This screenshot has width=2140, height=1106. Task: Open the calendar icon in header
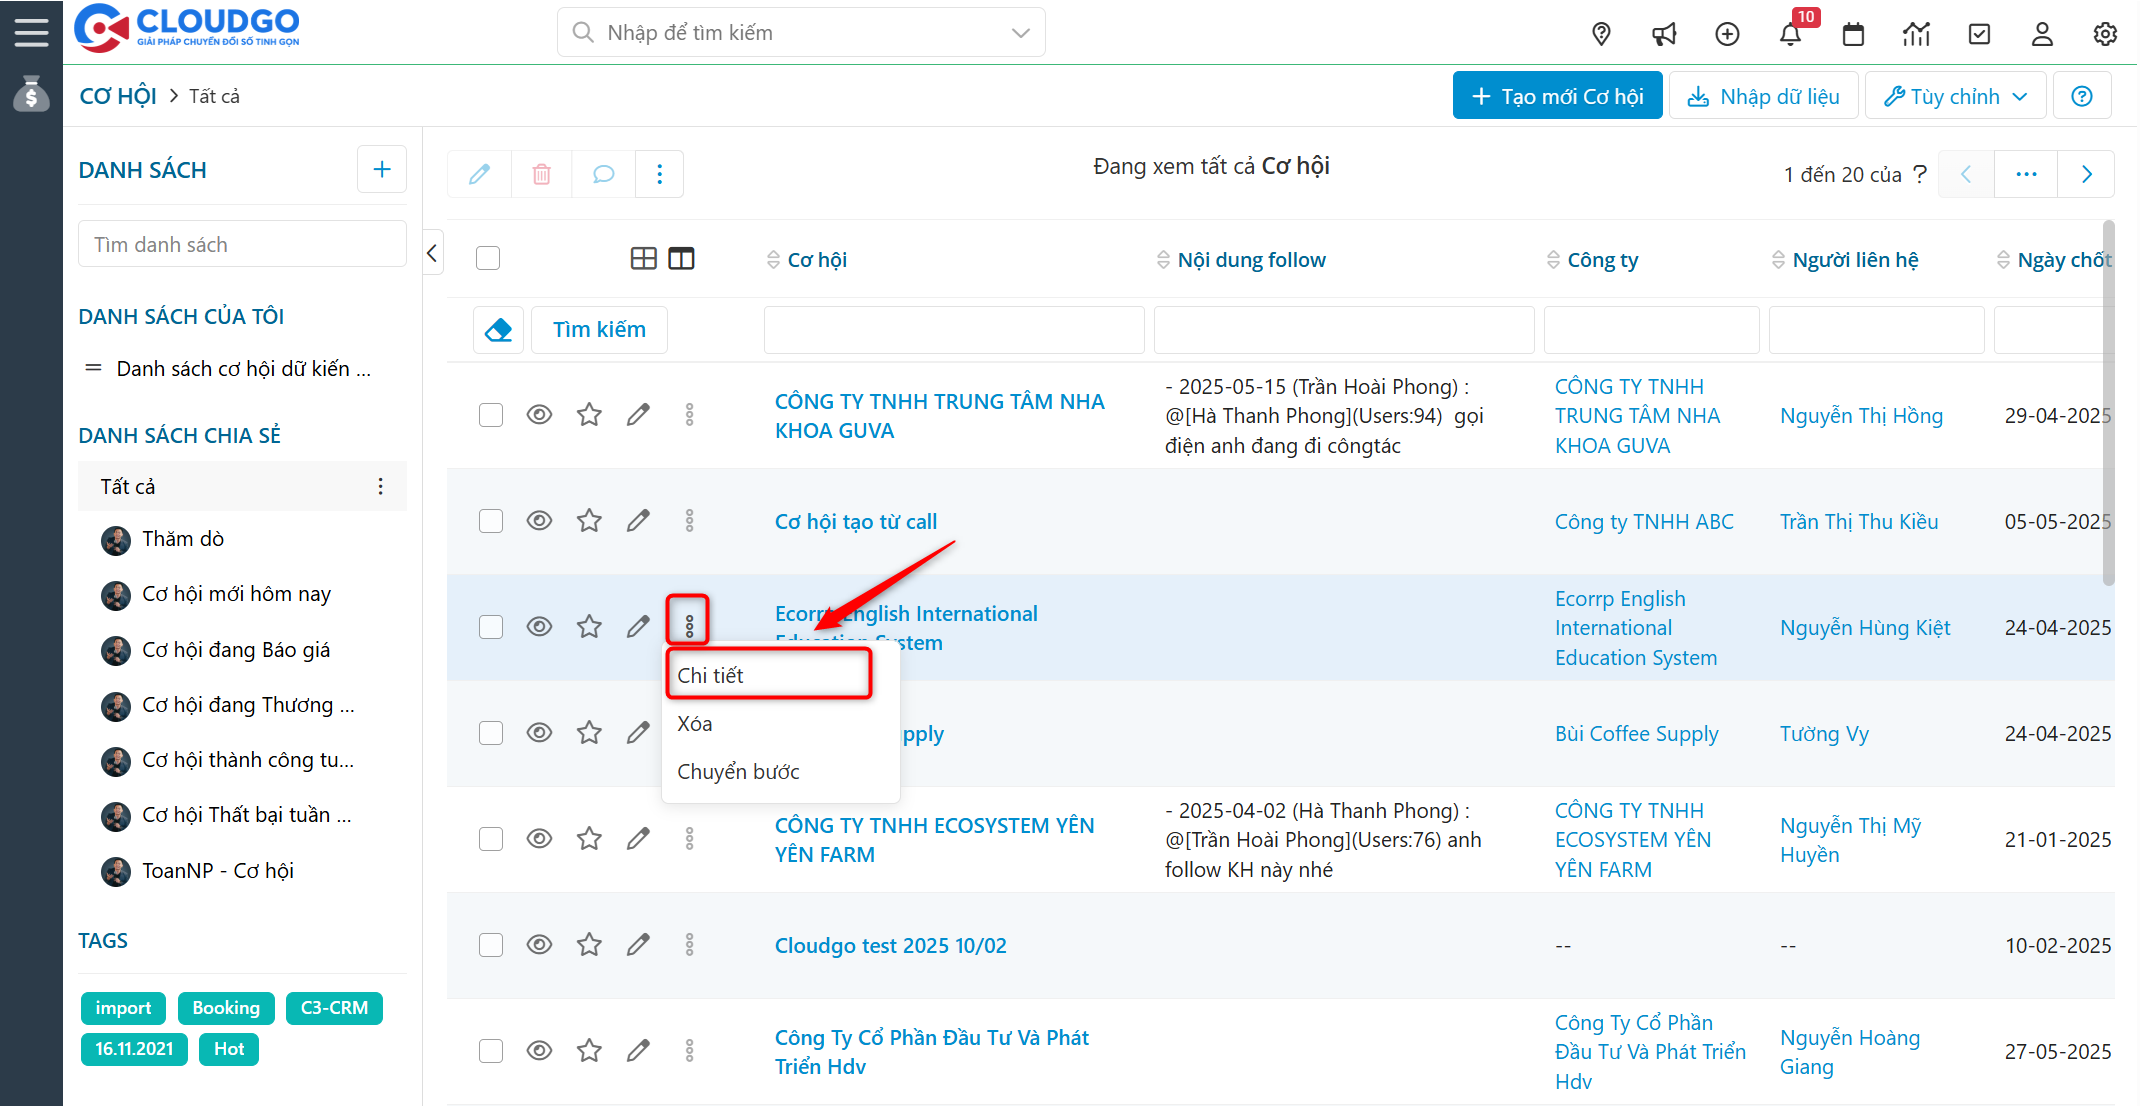[x=1853, y=34]
